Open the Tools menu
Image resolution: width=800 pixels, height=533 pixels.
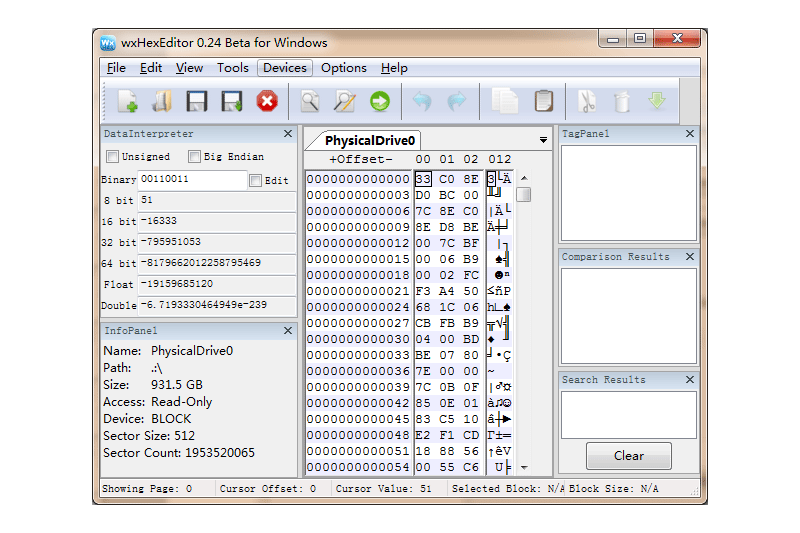(233, 68)
